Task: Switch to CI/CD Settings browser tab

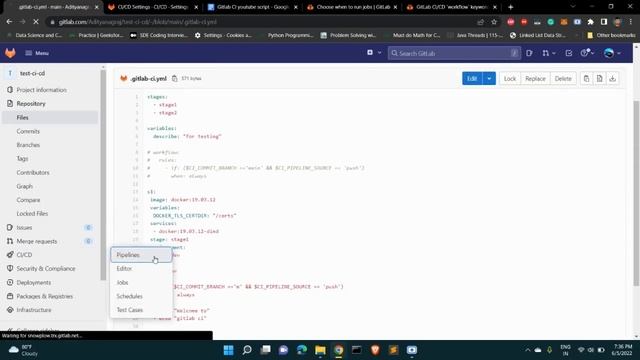Action: 153,7
